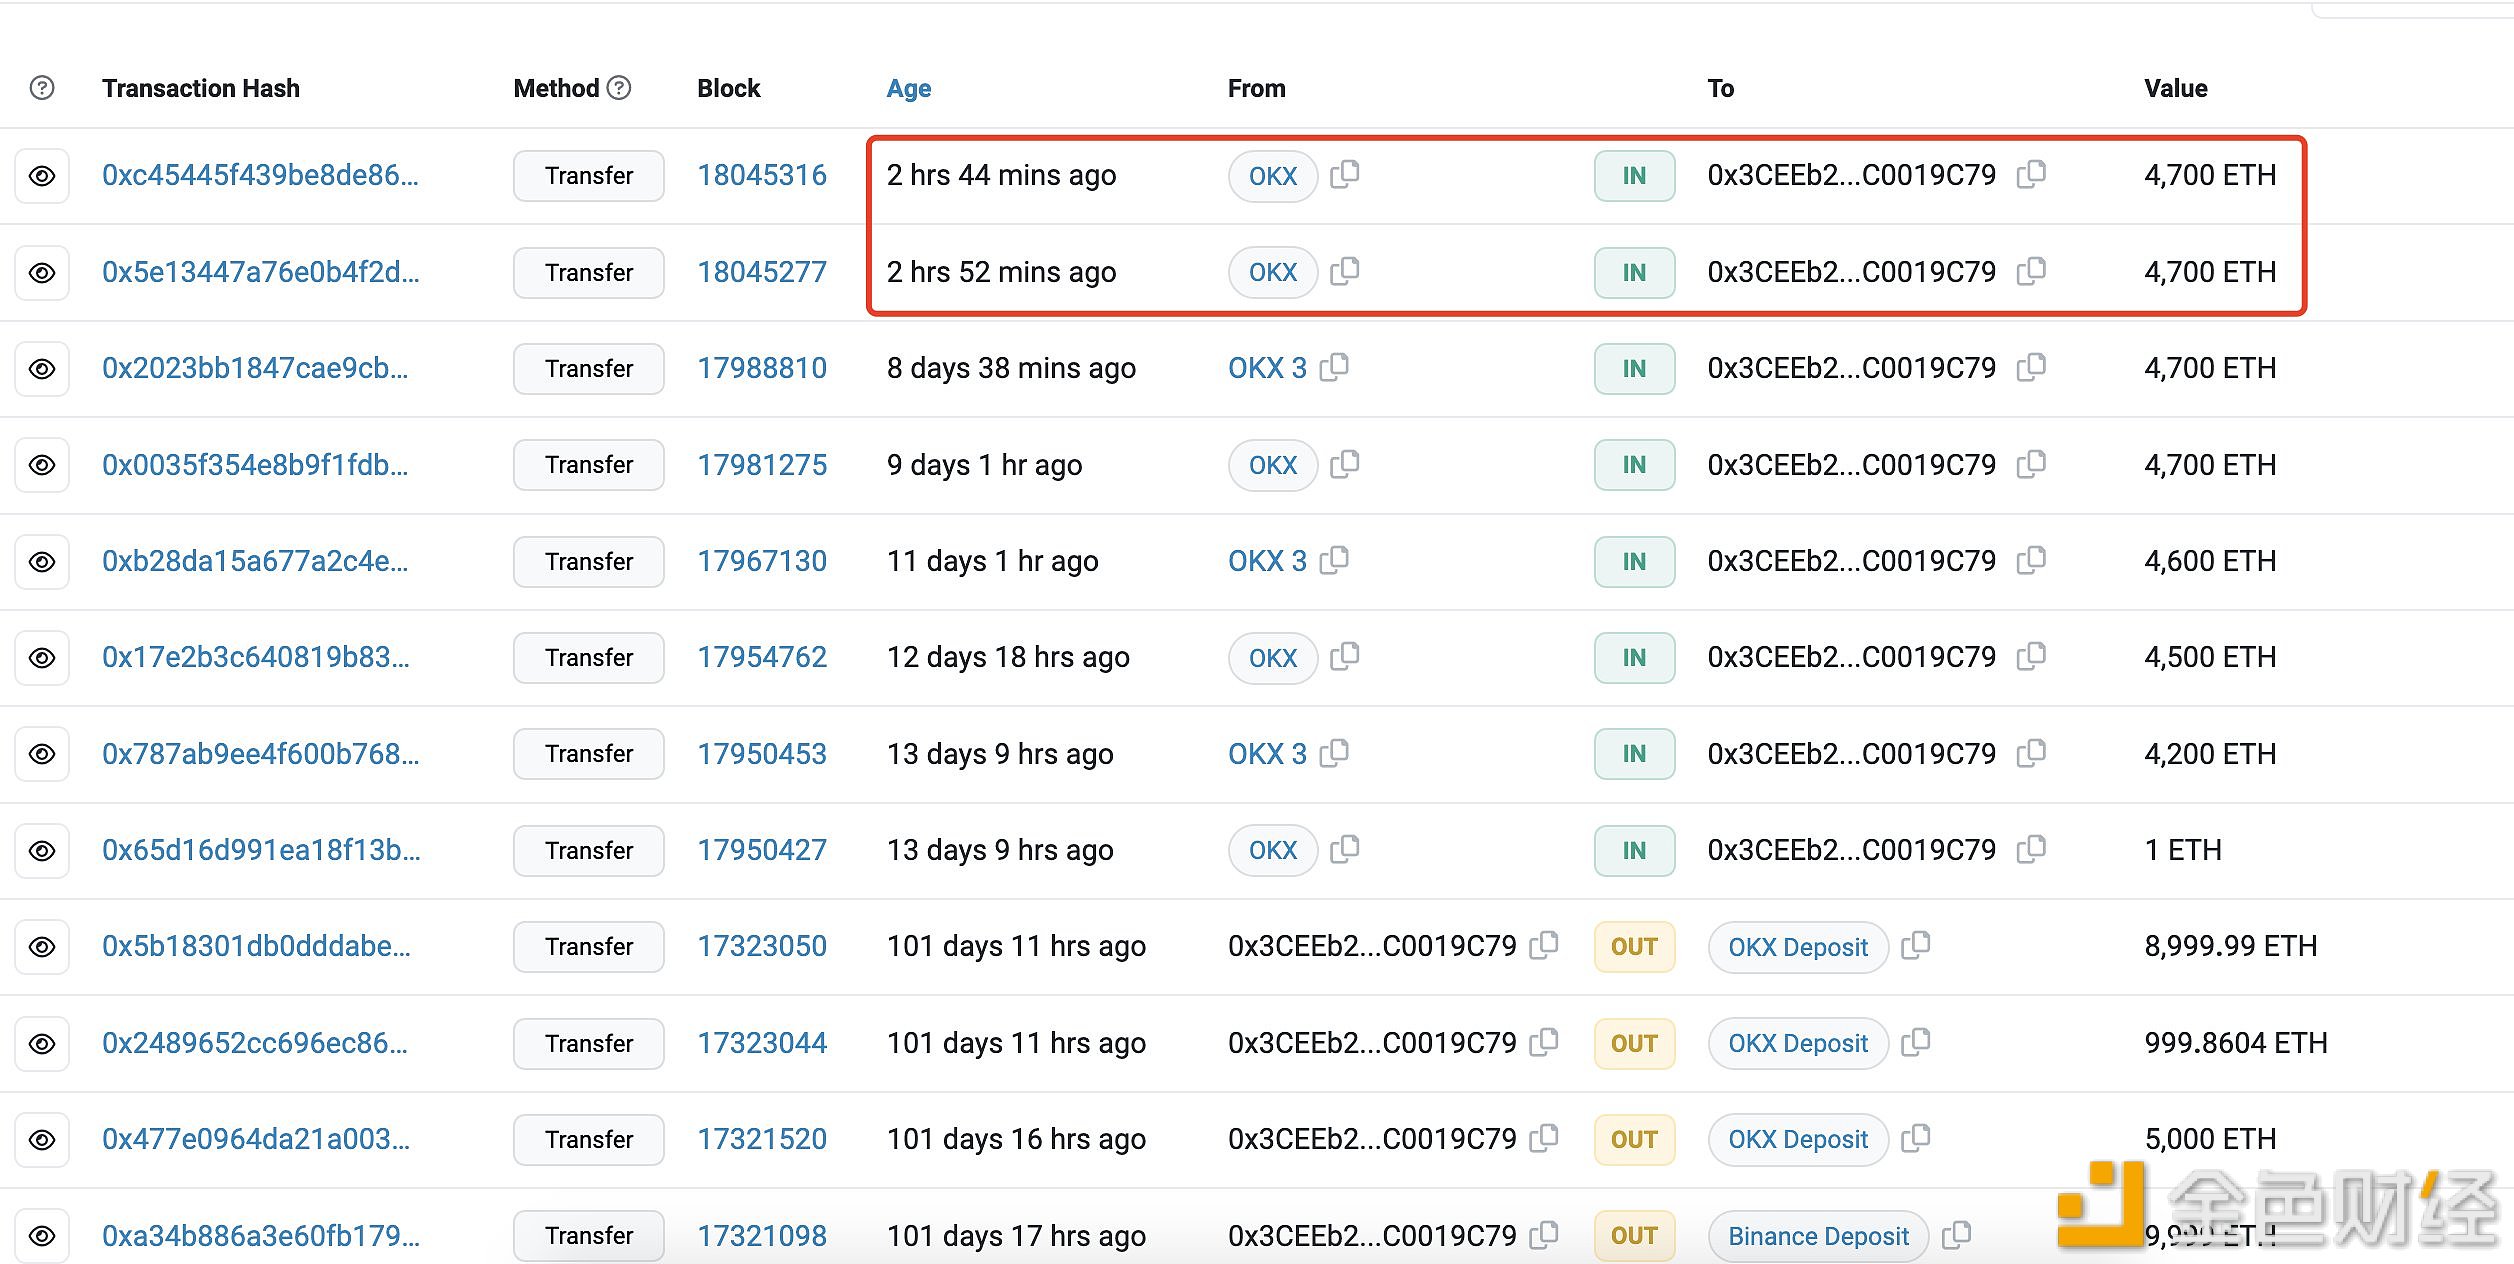Copy recipient address in 1 ETH row
Screen dimensions: 2514x1264
(x=2031, y=849)
